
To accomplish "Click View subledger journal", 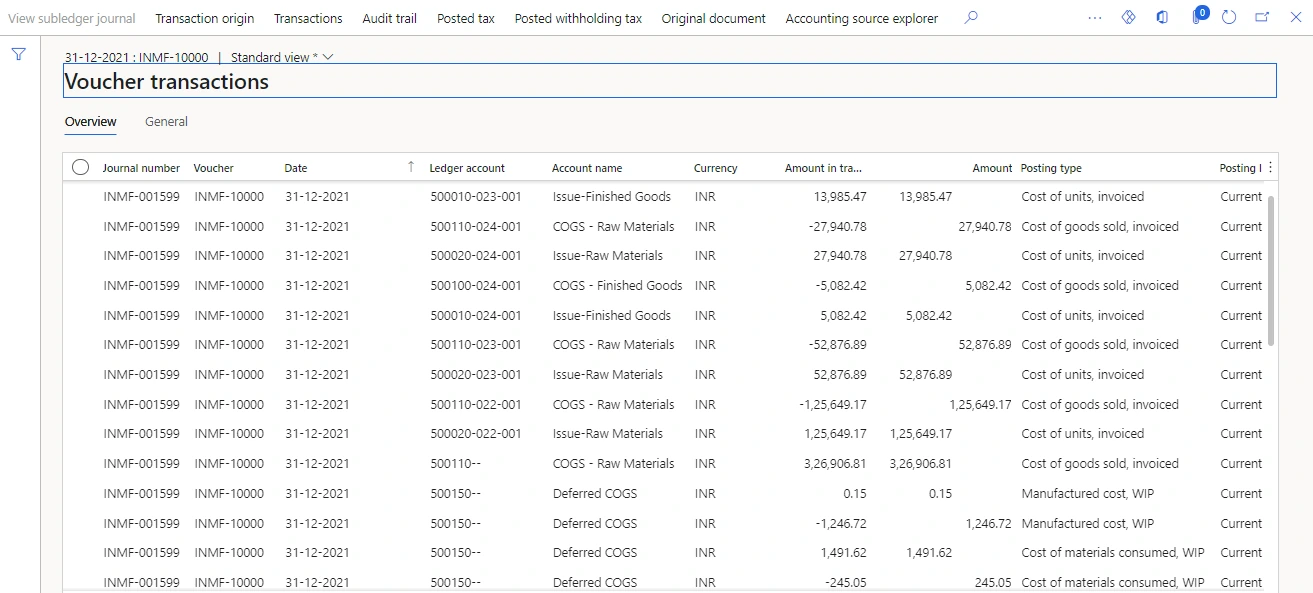I will pos(72,18).
